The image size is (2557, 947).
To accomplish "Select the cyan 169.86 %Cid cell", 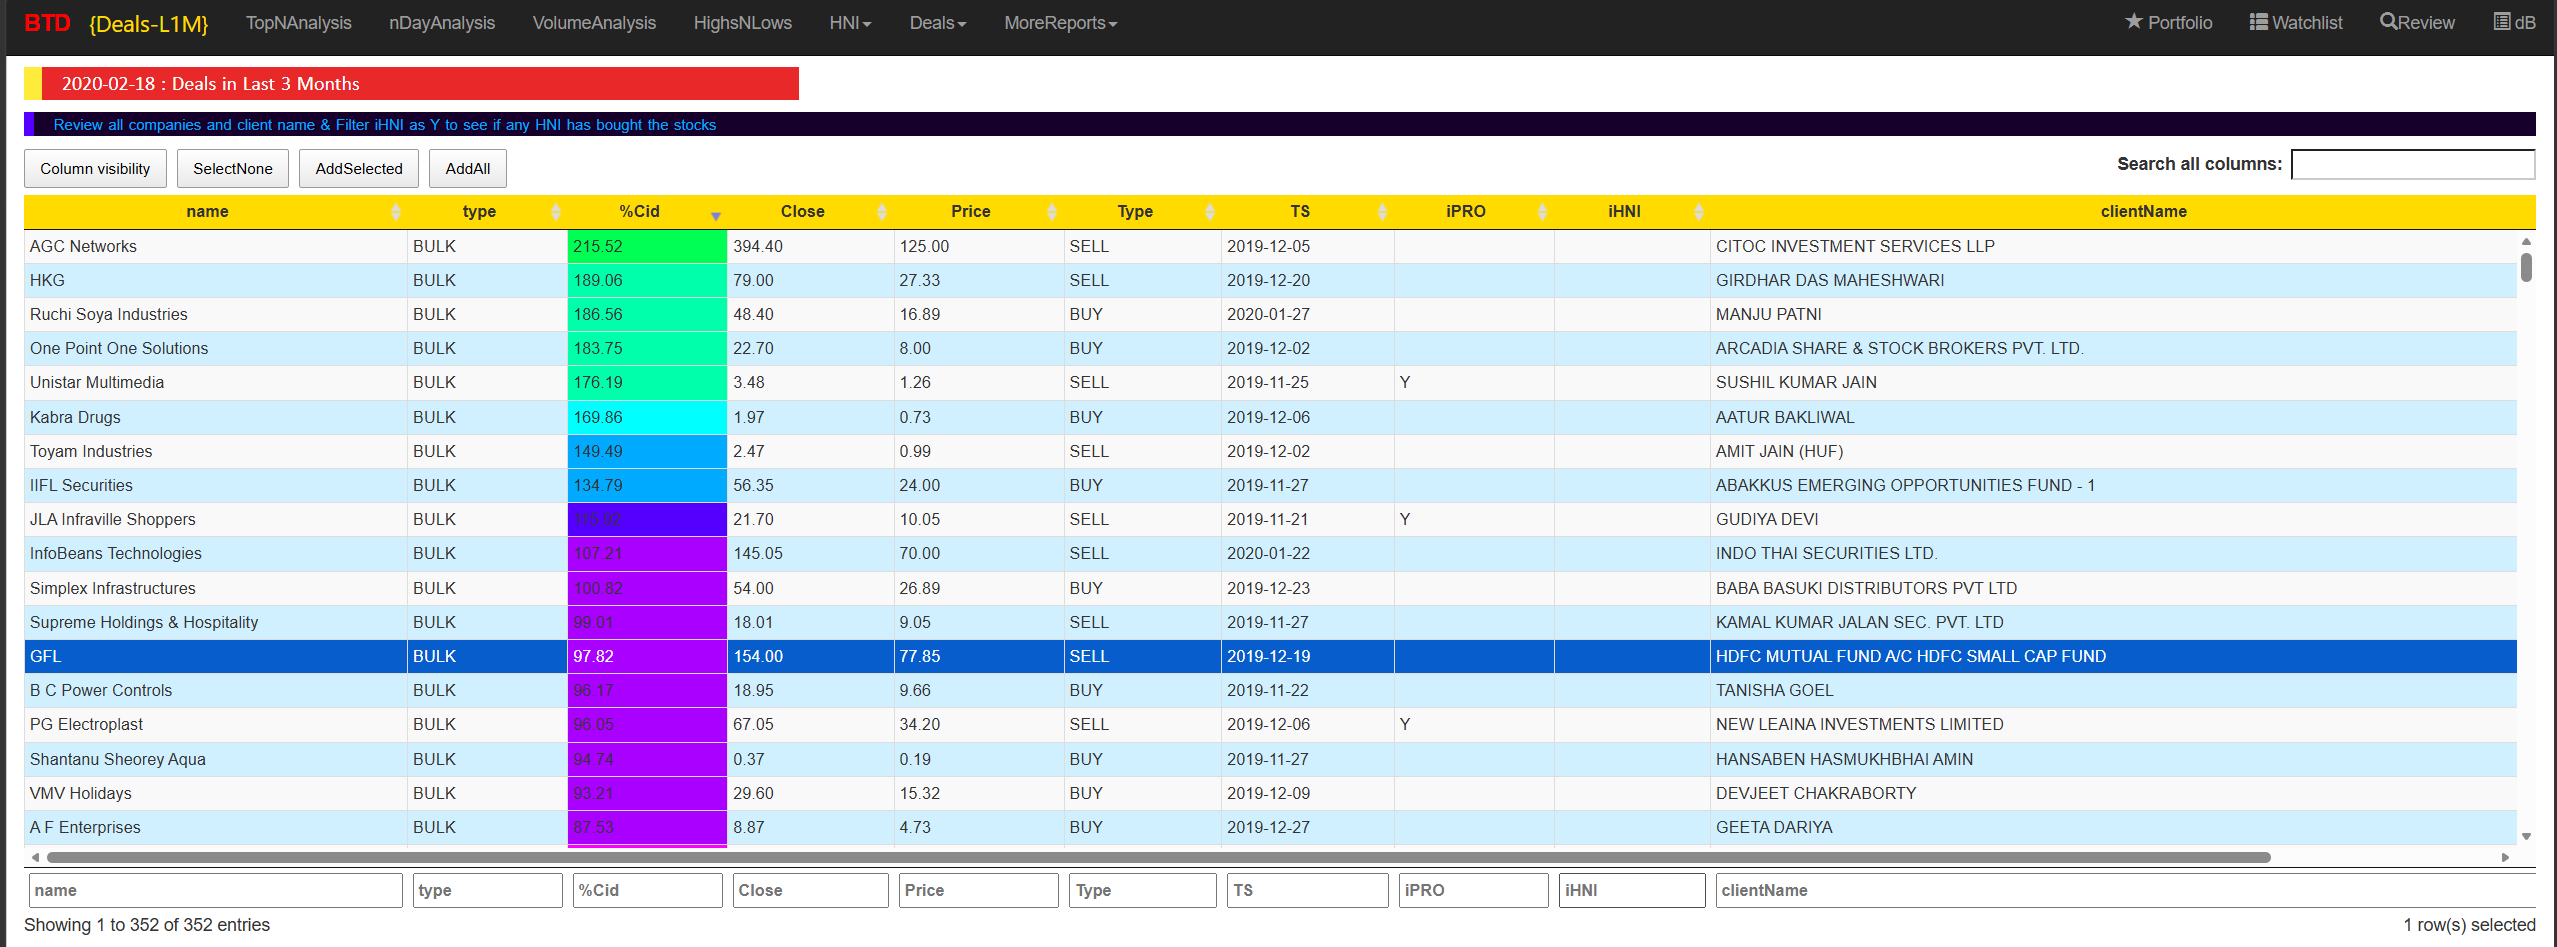I will 647,417.
